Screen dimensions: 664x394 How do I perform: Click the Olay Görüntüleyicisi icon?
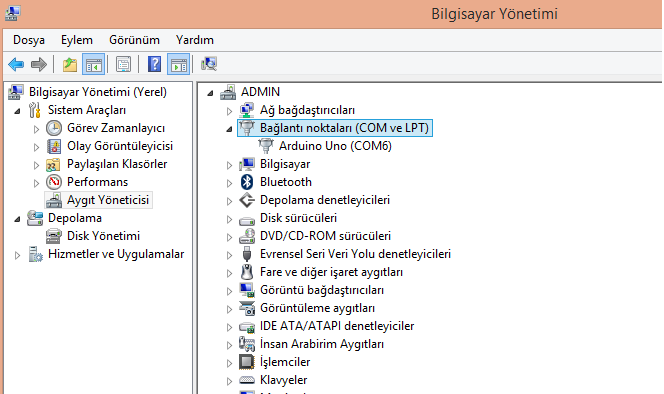54,146
